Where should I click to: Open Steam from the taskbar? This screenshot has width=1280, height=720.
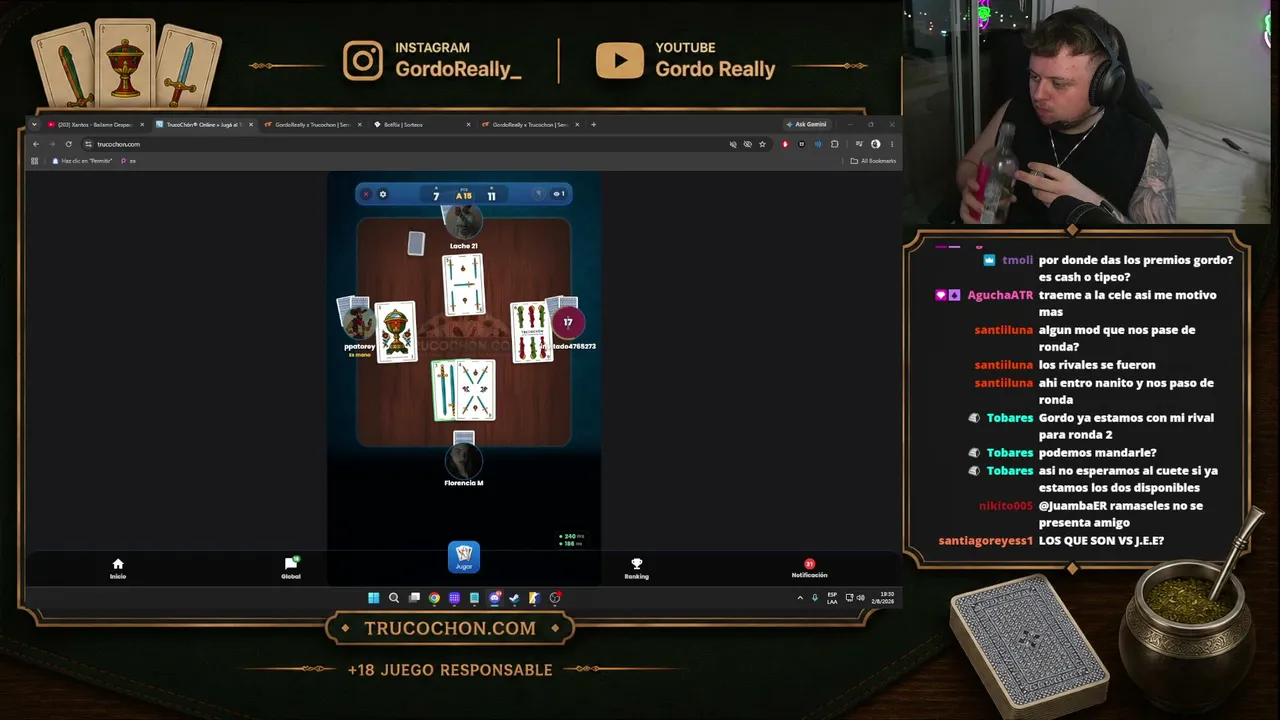click(514, 598)
